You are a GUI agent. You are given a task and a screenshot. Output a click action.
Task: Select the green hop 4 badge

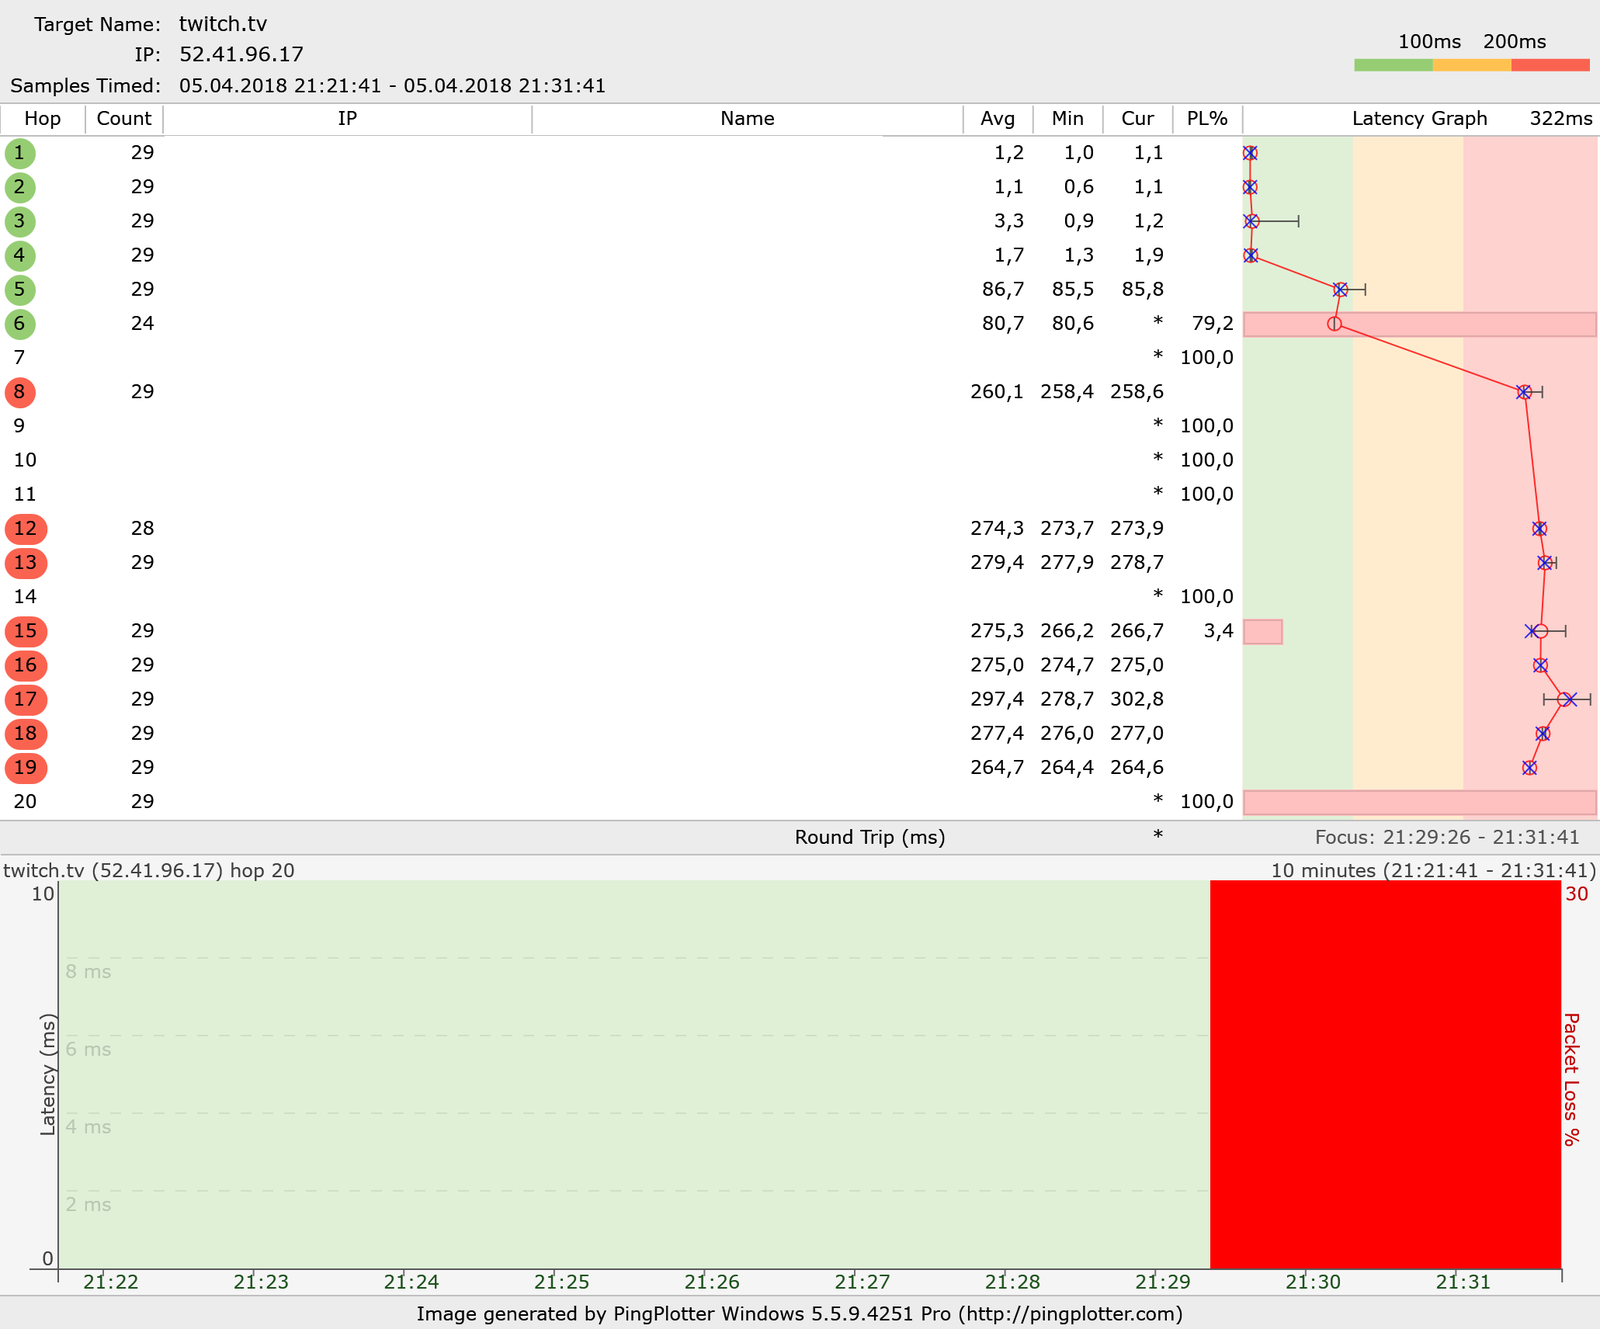(19, 255)
